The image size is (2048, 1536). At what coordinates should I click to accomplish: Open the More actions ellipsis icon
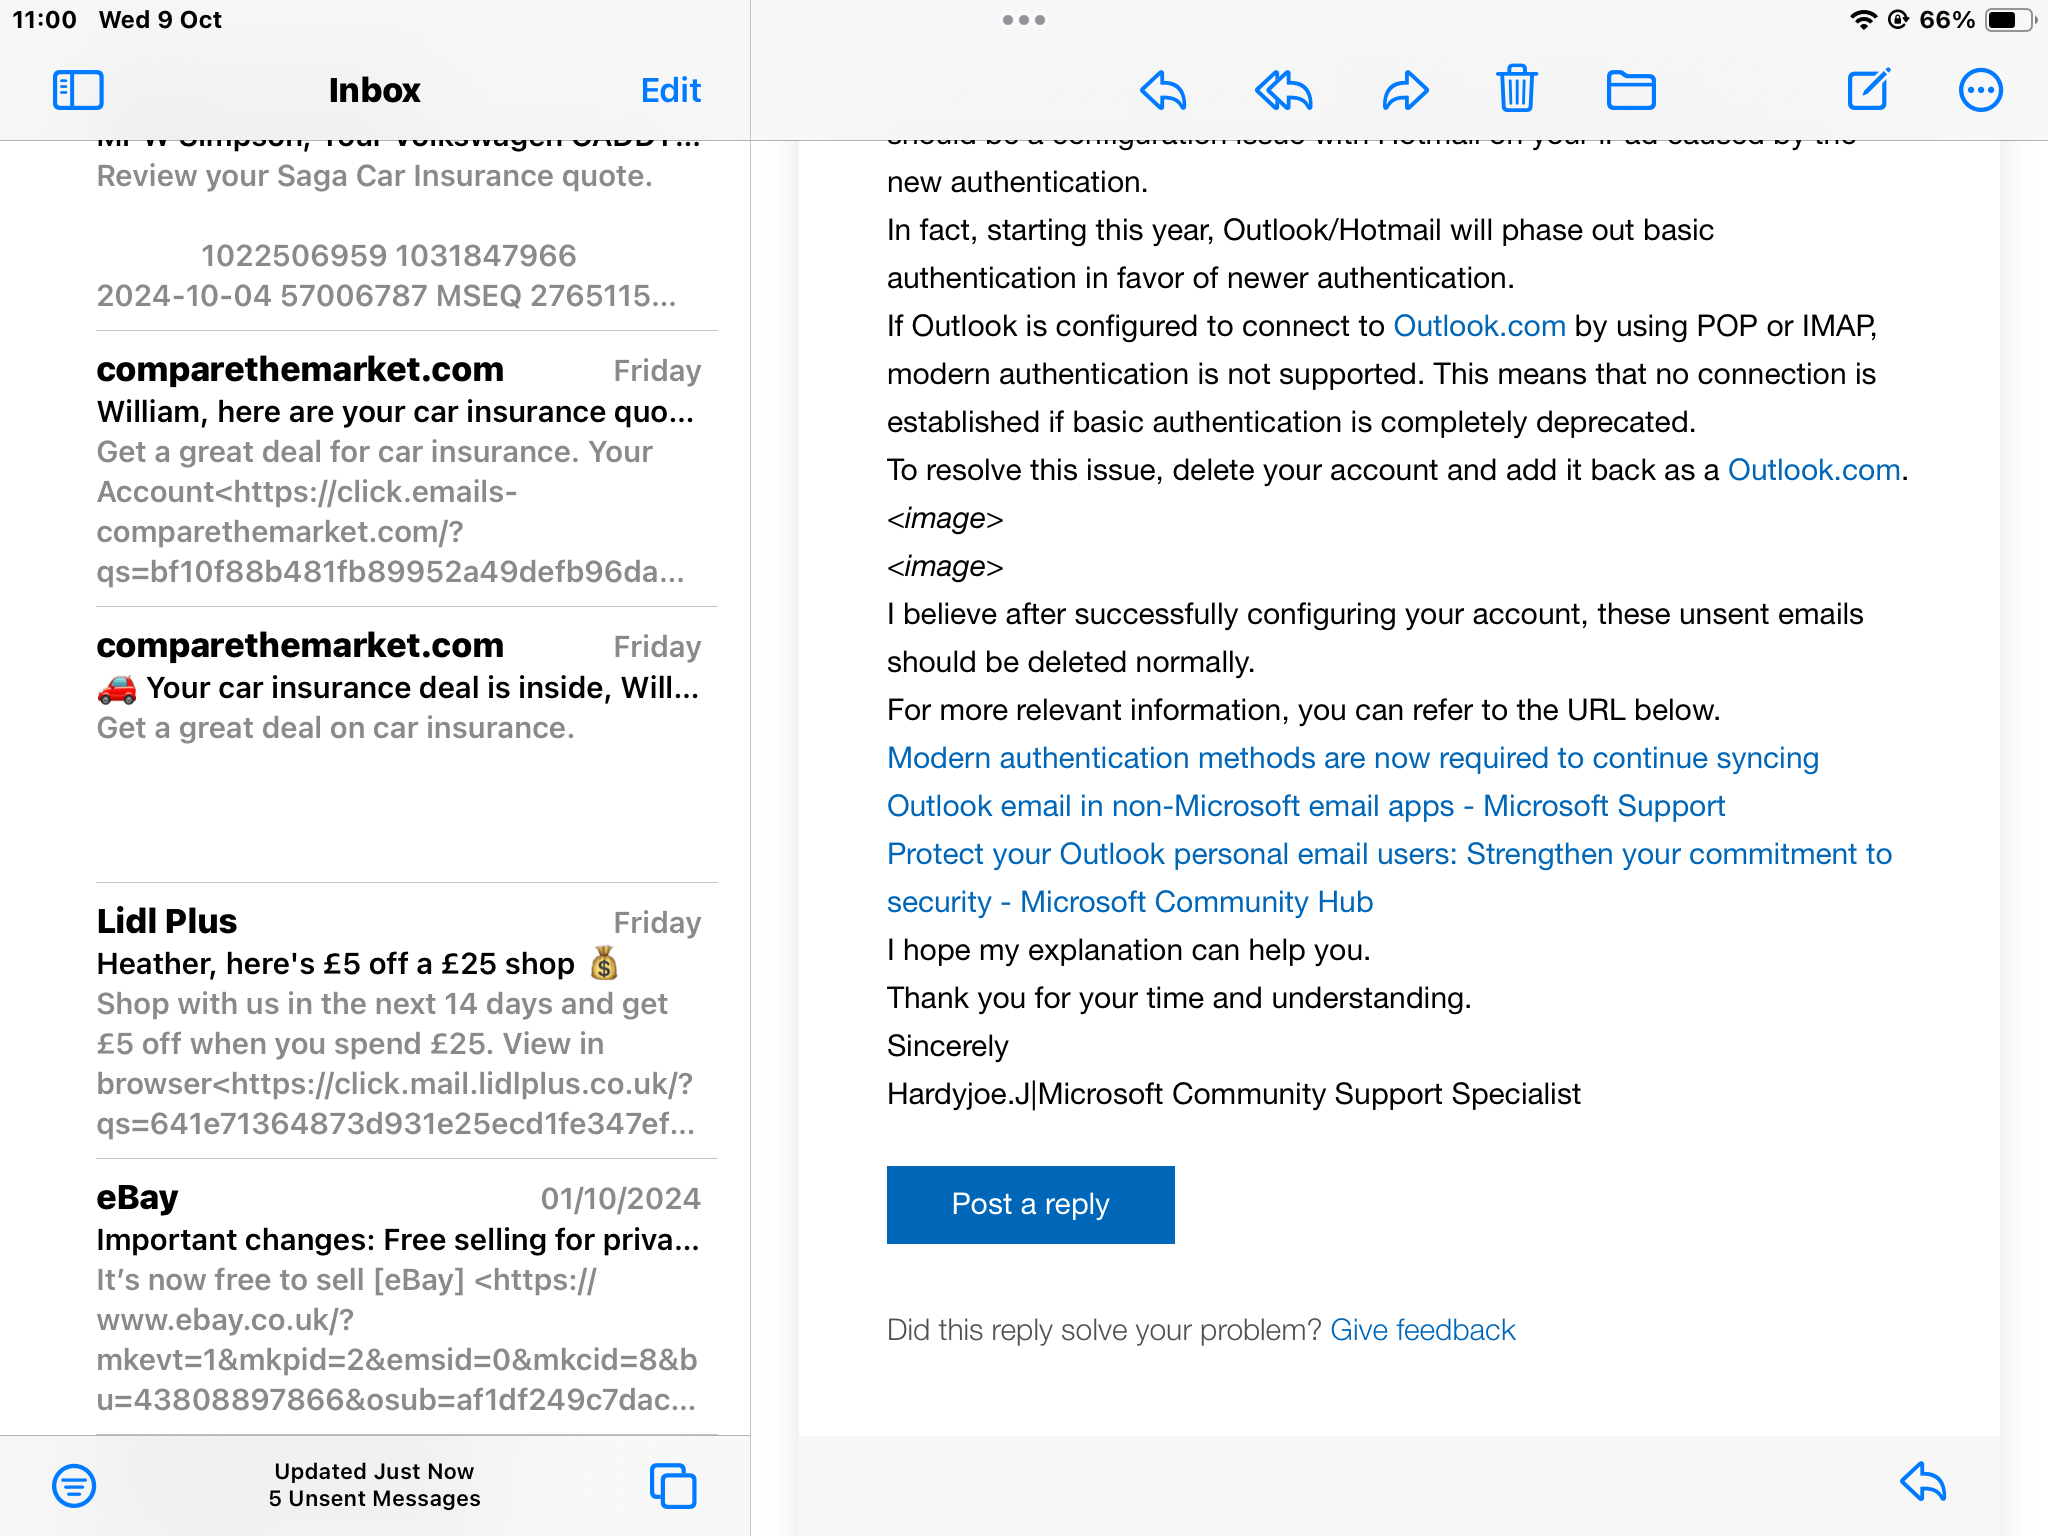[x=1979, y=90]
